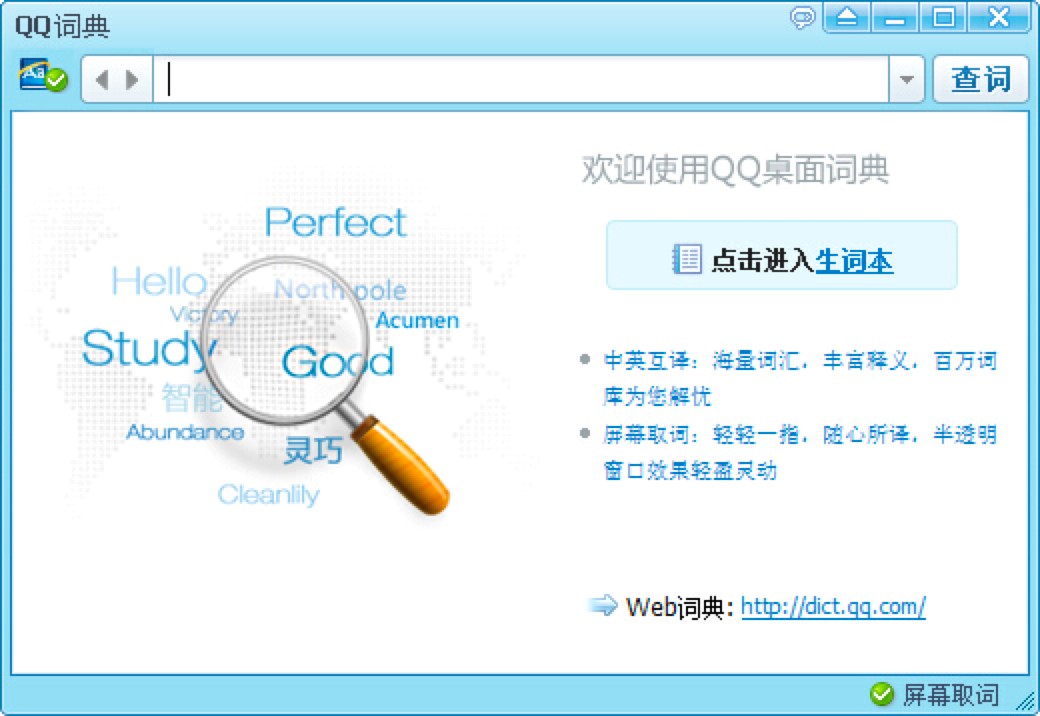Click the notebook icon on 生词本 button
1040x716 pixels.
[x=685, y=258]
